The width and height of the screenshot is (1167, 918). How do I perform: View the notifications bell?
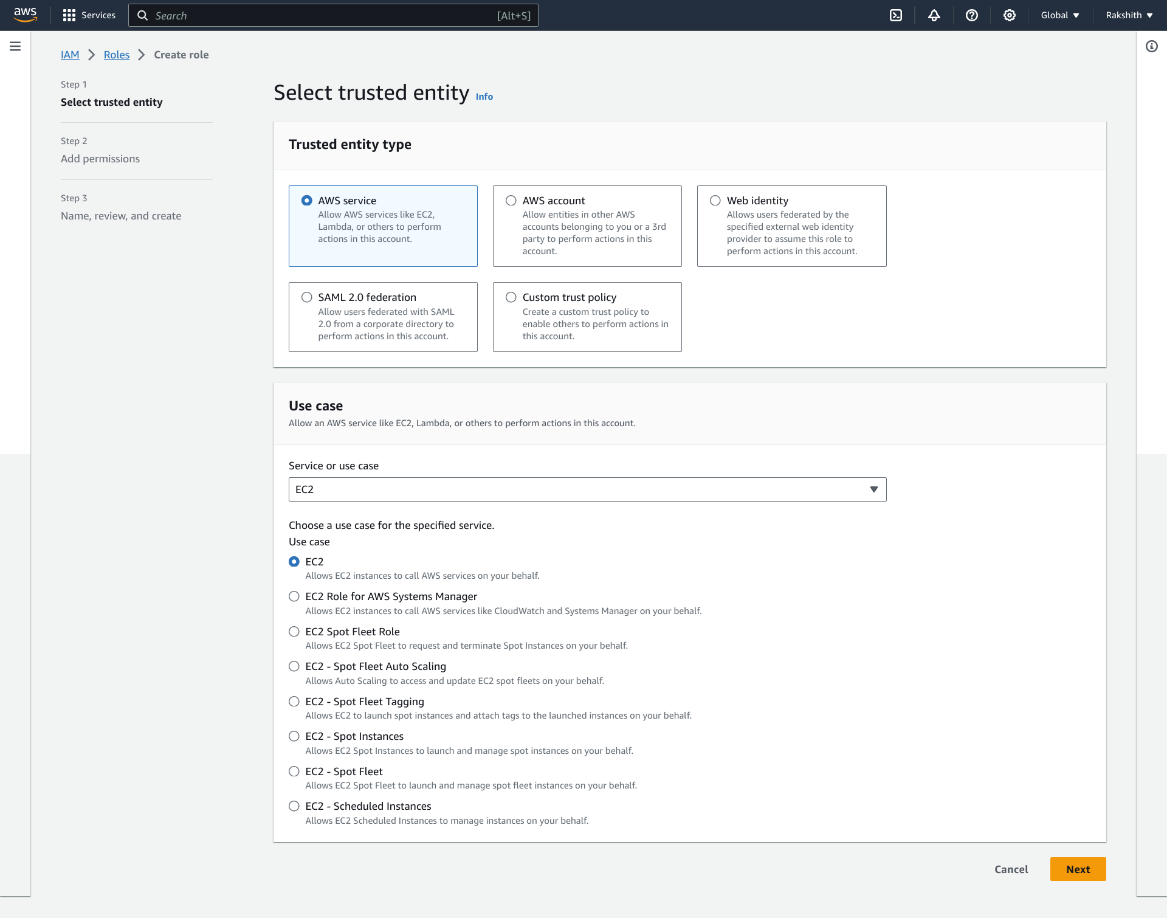click(934, 15)
